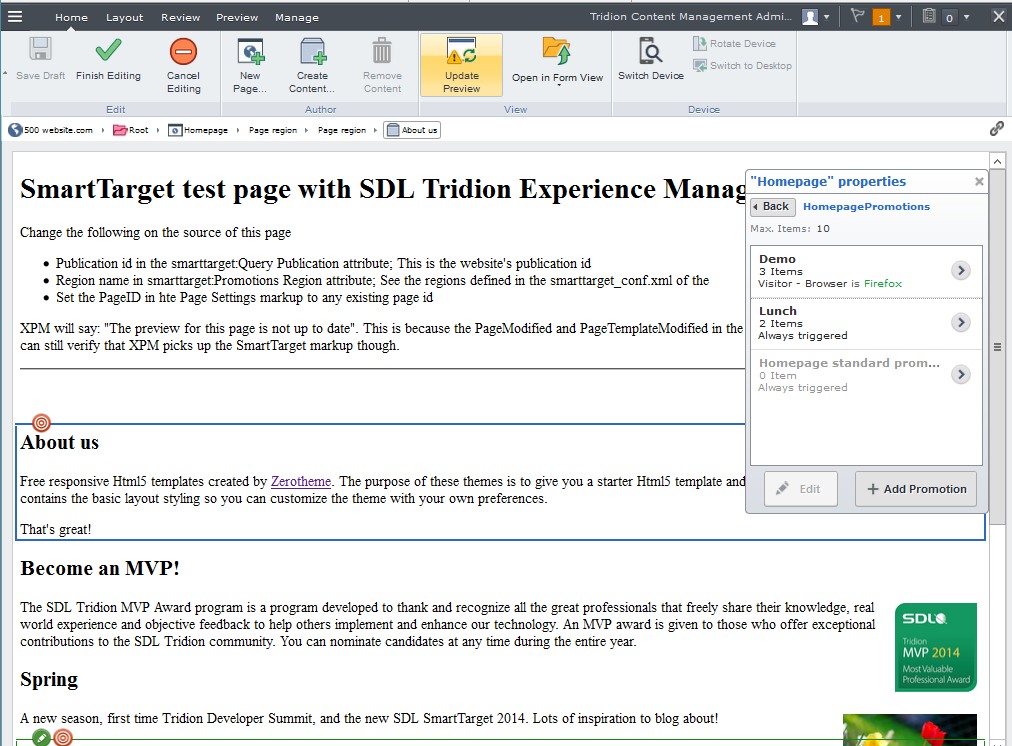Select Homepage breadcrumb item

click(x=198, y=130)
